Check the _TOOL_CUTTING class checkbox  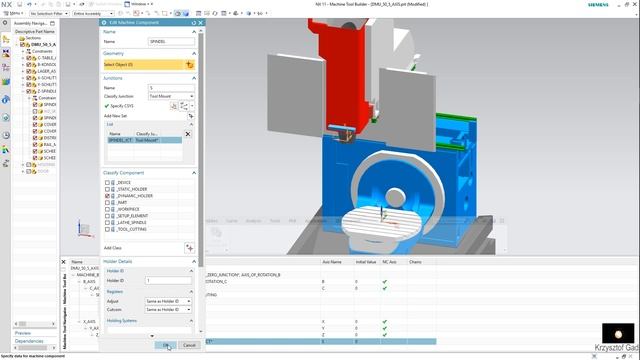107,229
